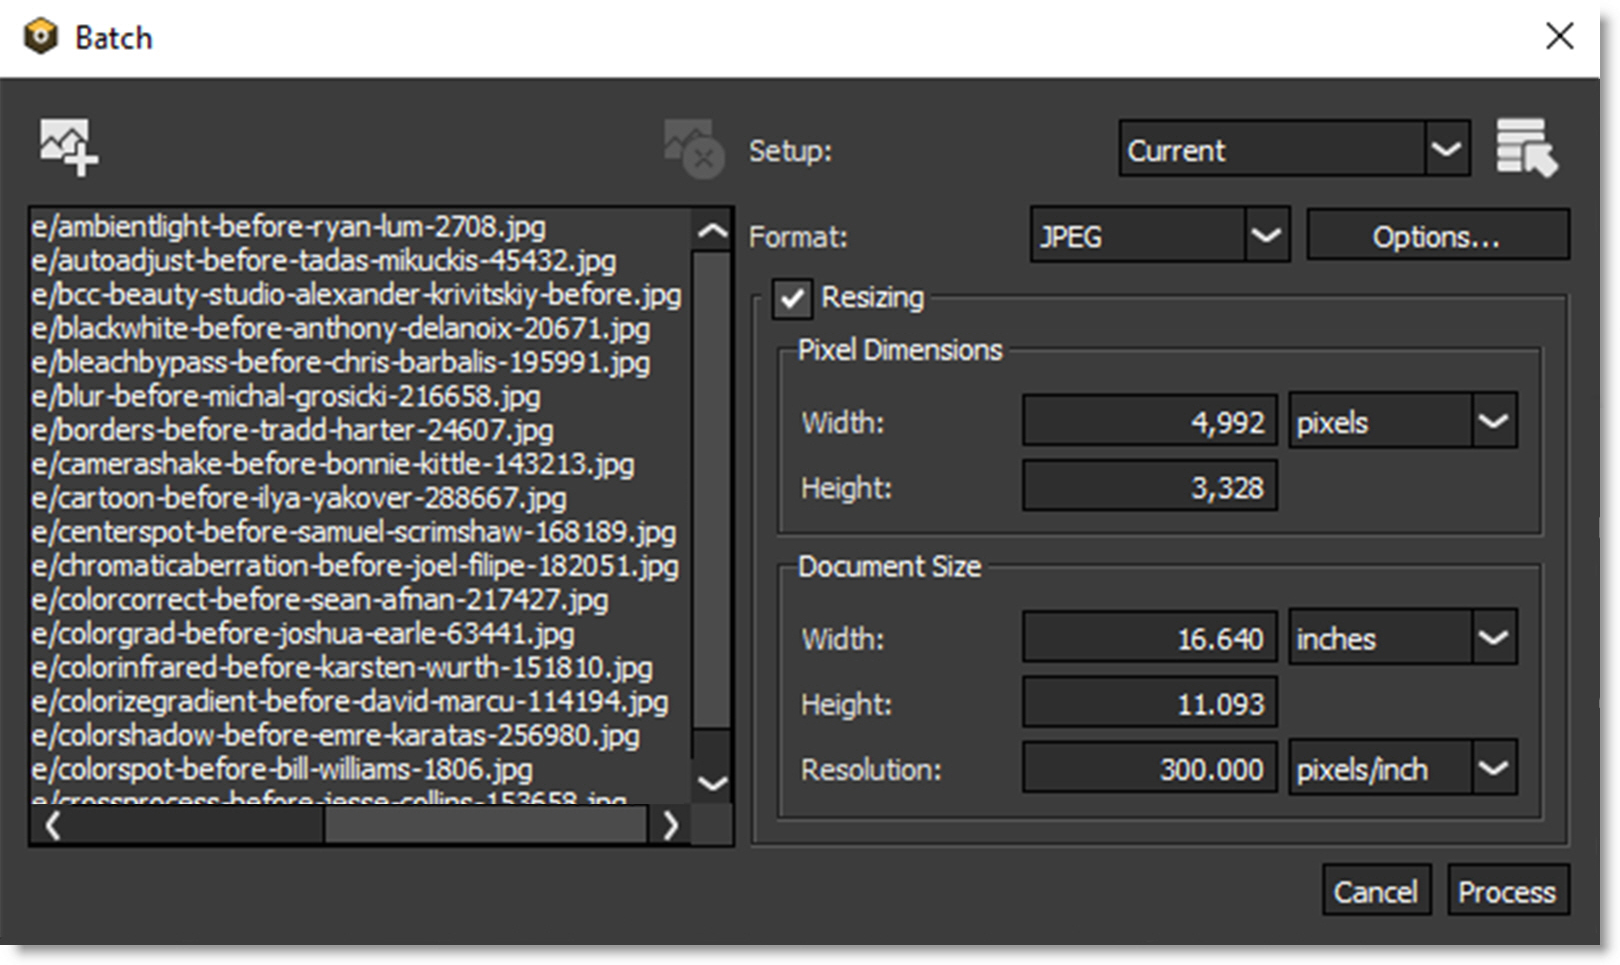Click the Batch app icon in title bar
This screenshot has height=965, width=1620.
click(41, 38)
